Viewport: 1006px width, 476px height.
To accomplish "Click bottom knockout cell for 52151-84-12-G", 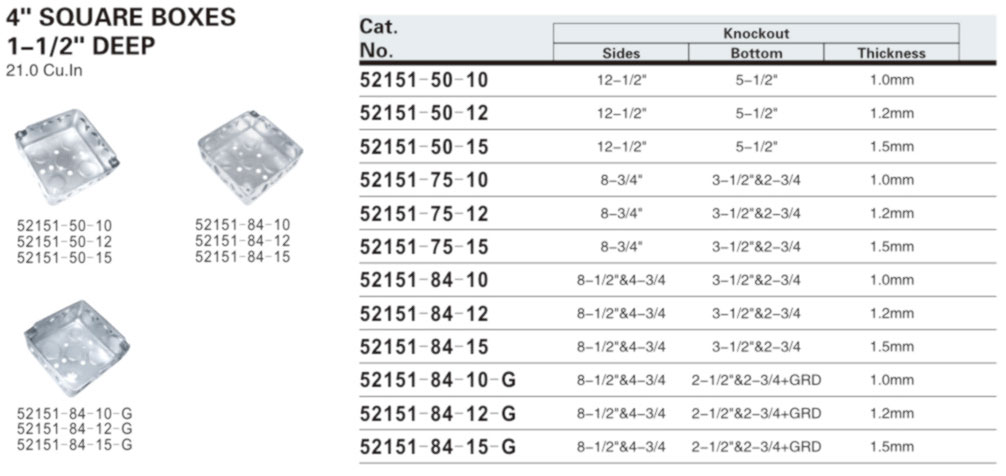I will point(756,414).
